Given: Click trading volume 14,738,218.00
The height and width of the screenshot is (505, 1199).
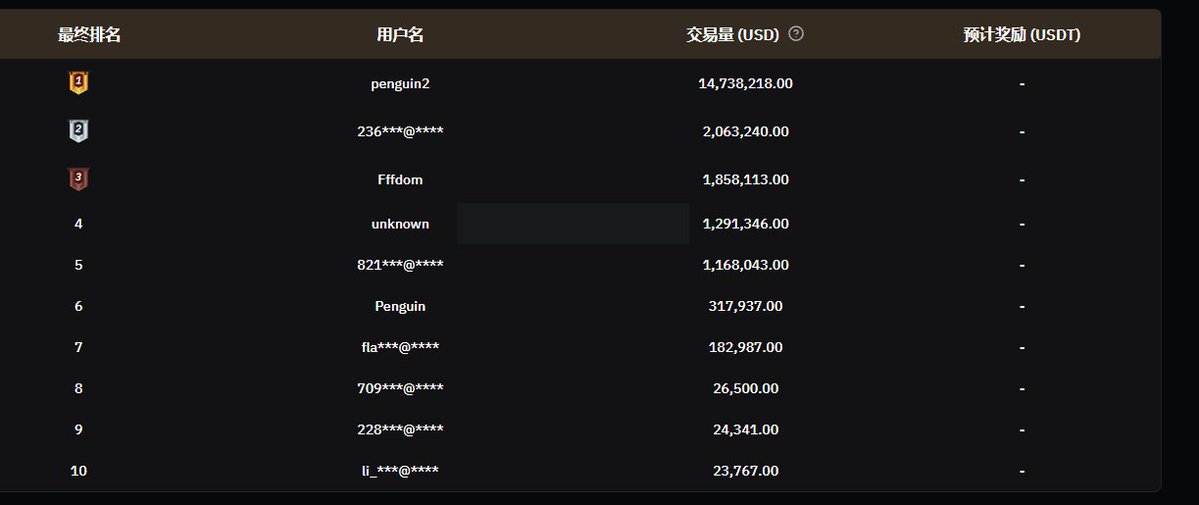Looking at the screenshot, I should 746,83.
